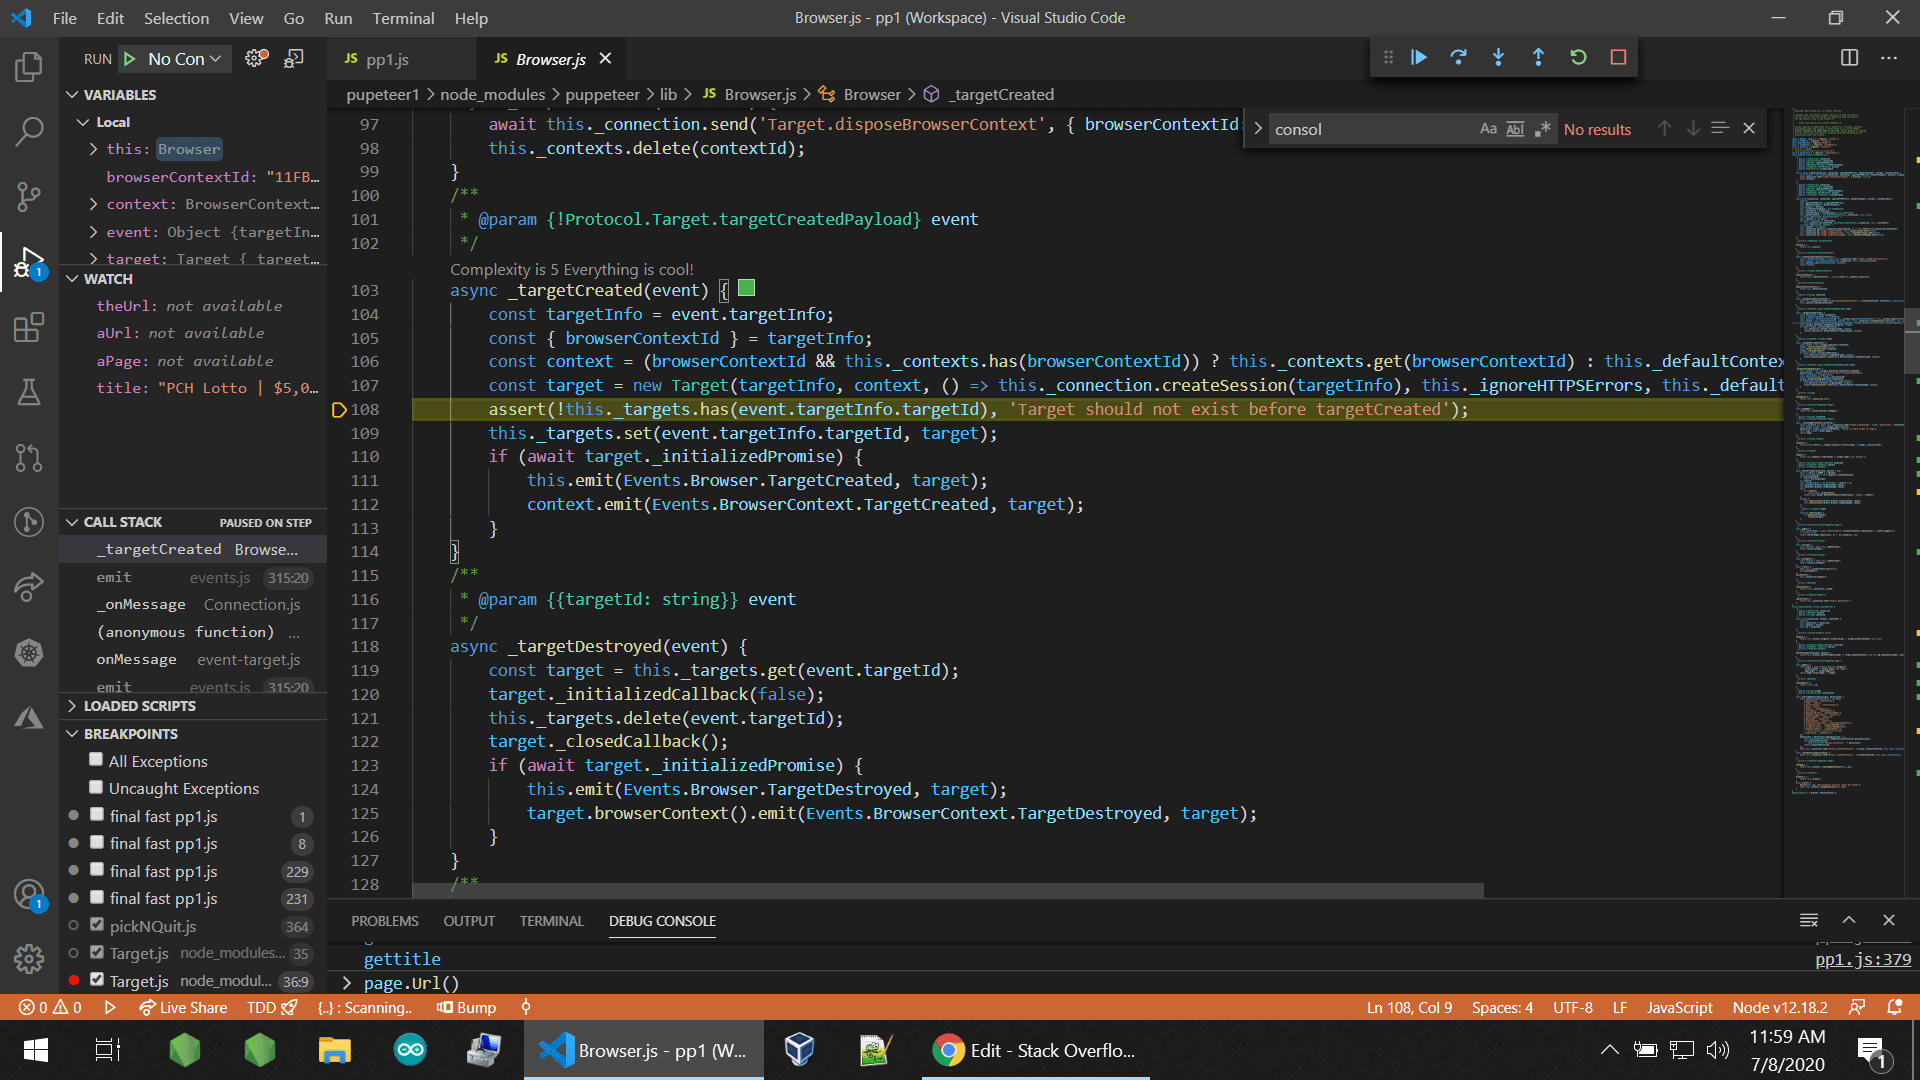This screenshot has width=1920, height=1080.
Task: Toggle the All Exceptions breakpoint checkbox
Action: [96, 760]
